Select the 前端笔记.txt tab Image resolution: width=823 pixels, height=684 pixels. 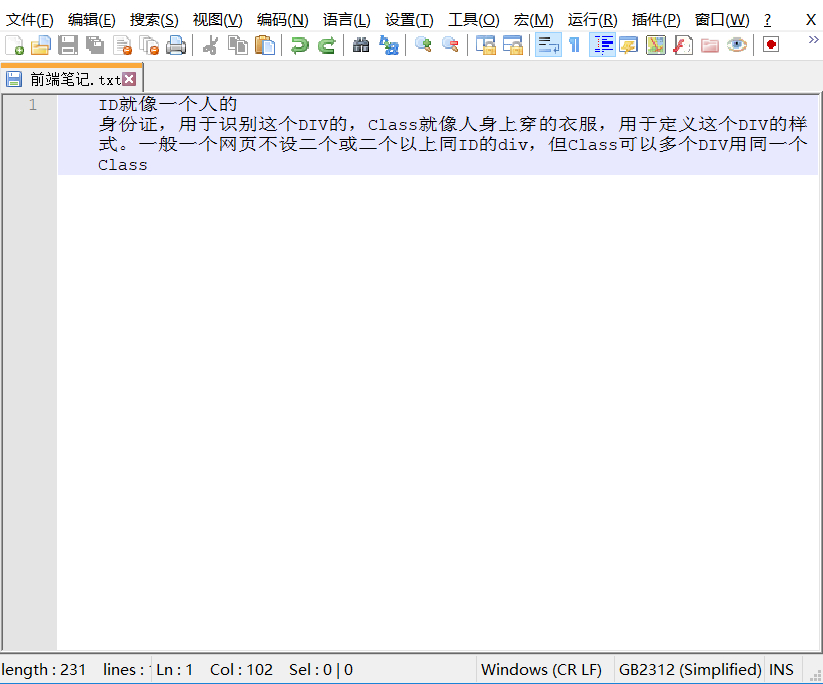click(72, 79)
